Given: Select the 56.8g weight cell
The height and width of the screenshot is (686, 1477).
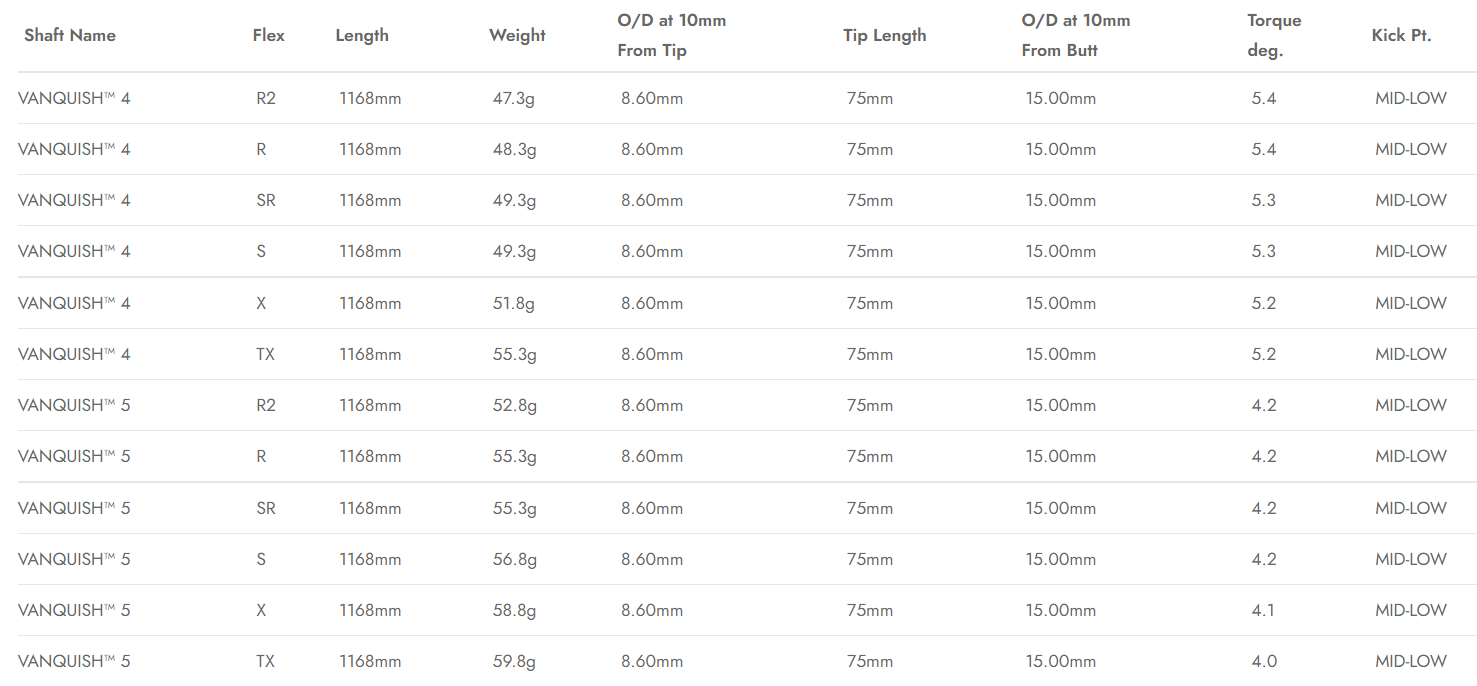Looking at the screenshot, I should 514,559.
